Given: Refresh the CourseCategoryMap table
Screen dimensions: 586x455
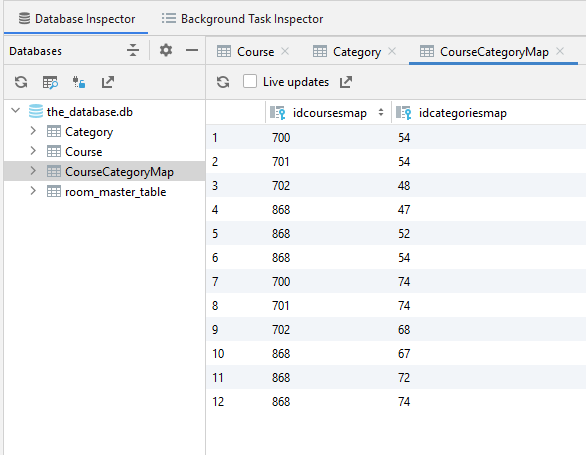Looking at the screenshot, I should pyautogui.click(x=223, y=82).
